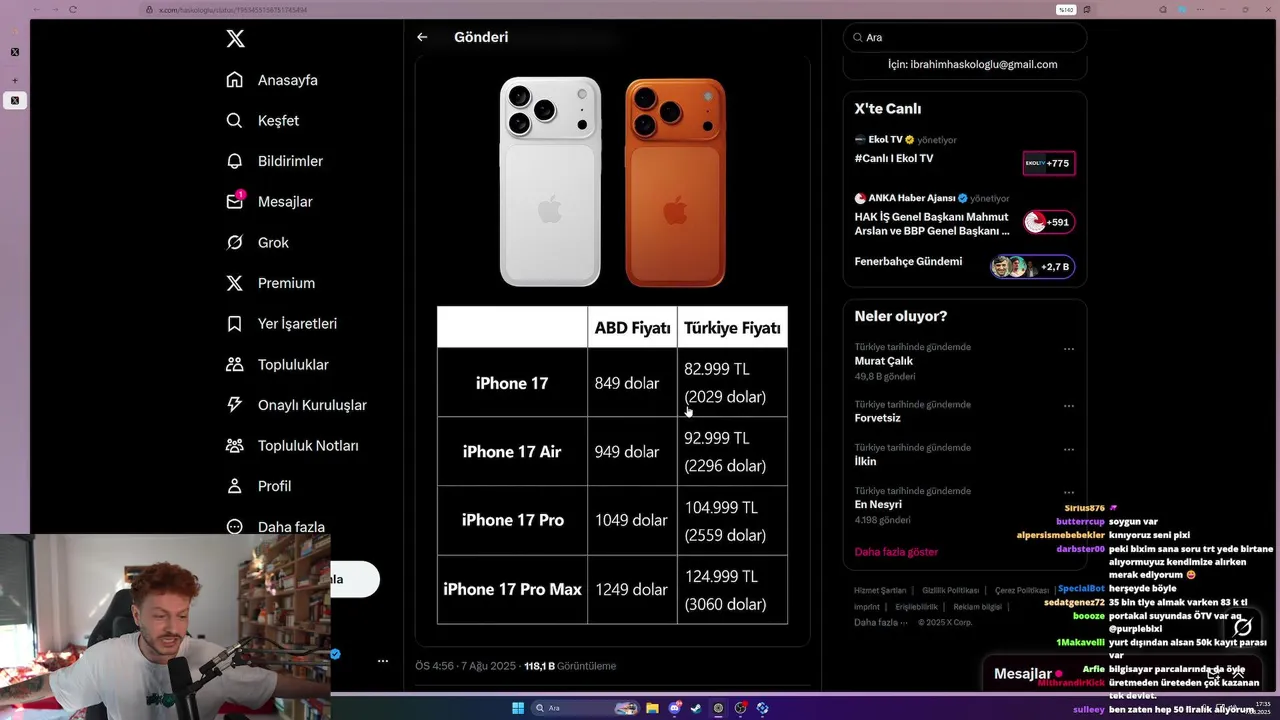Screen dimensions: 1280x720
Task: Open the Anasayfa home page
Action: pyautogui.click(x=272, y=80)
